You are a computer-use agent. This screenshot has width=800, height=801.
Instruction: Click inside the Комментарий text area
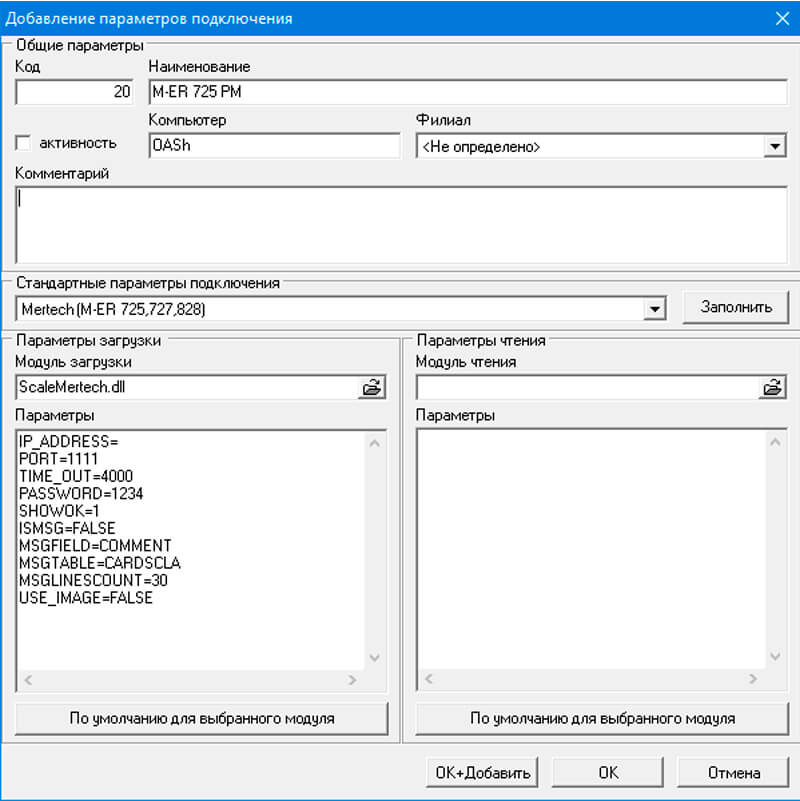click(401, 224)
